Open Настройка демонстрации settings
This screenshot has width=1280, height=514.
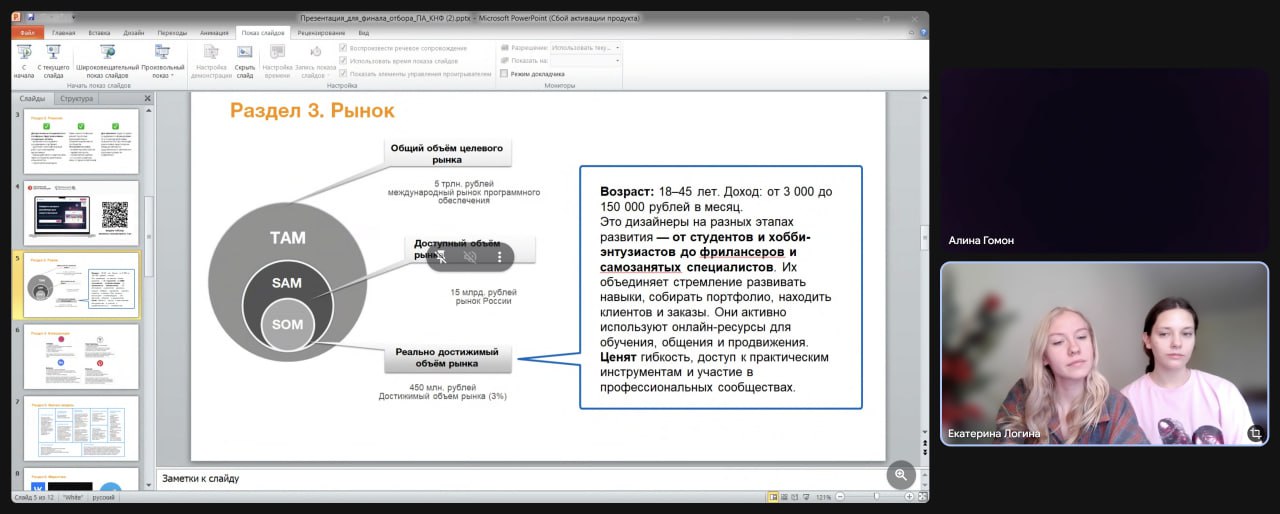[211, 61]
